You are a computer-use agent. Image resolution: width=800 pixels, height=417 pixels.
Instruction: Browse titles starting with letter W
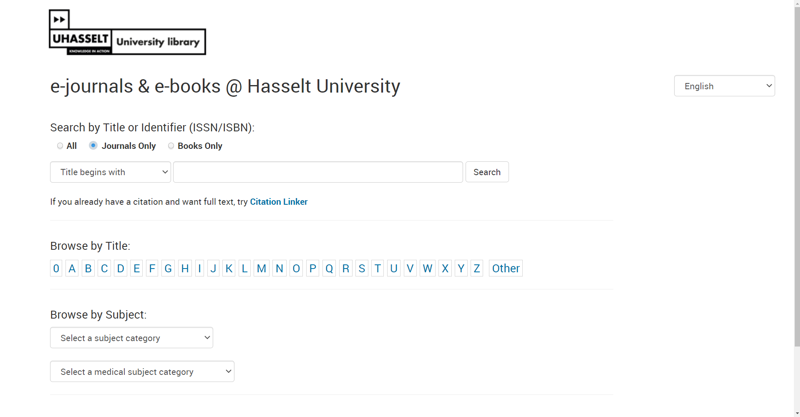click(x=427, y=268)
